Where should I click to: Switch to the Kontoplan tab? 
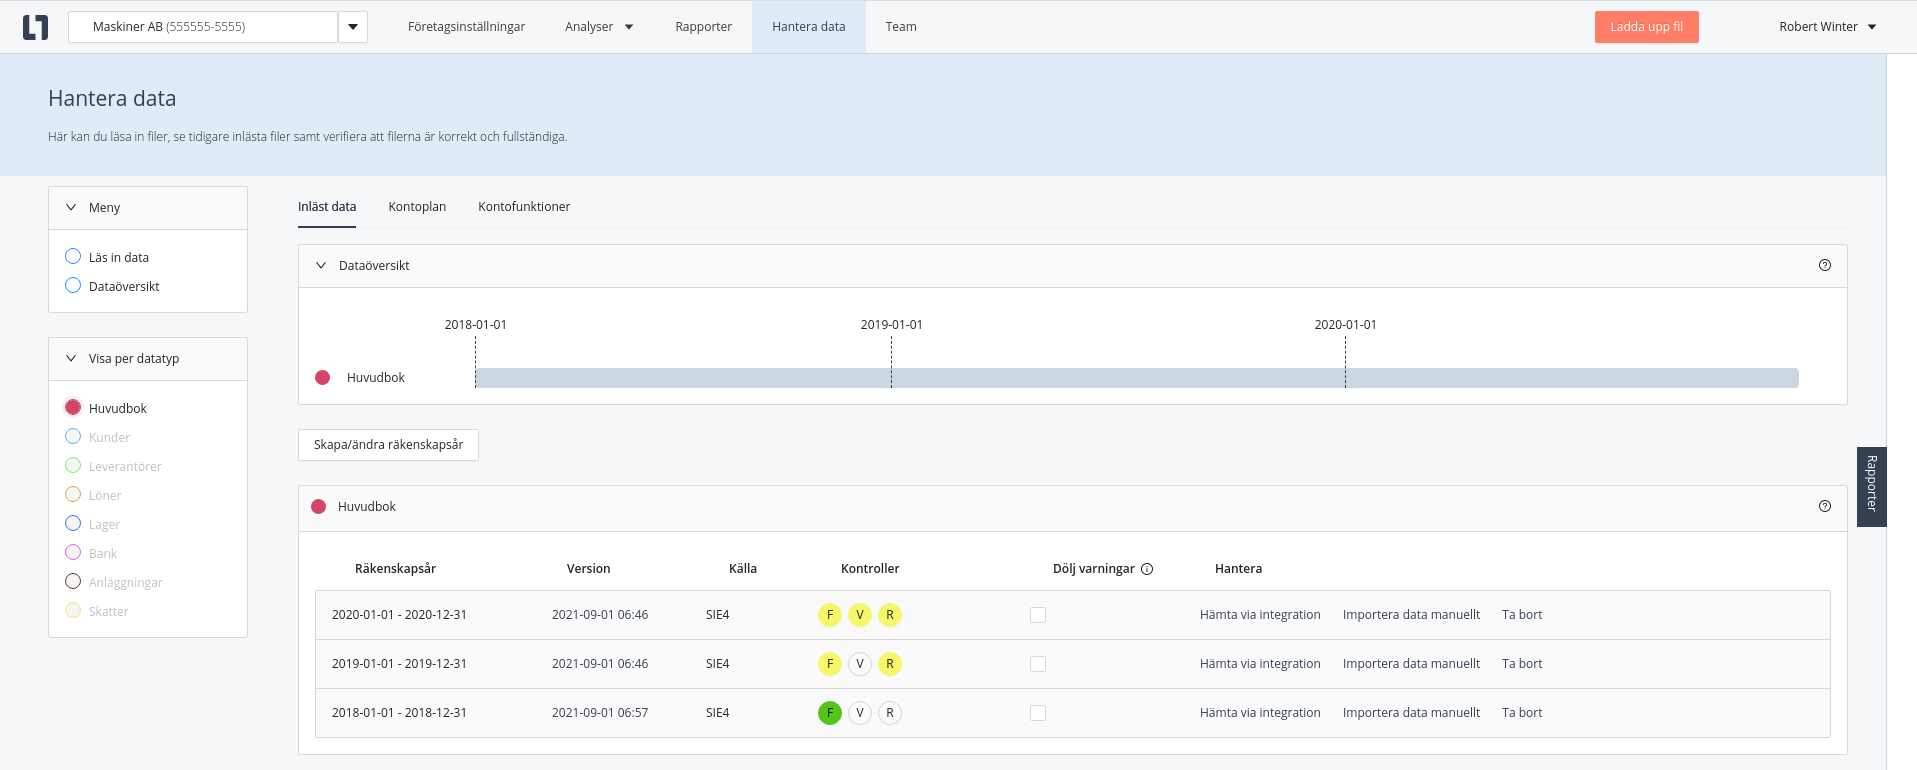(417, 207)
